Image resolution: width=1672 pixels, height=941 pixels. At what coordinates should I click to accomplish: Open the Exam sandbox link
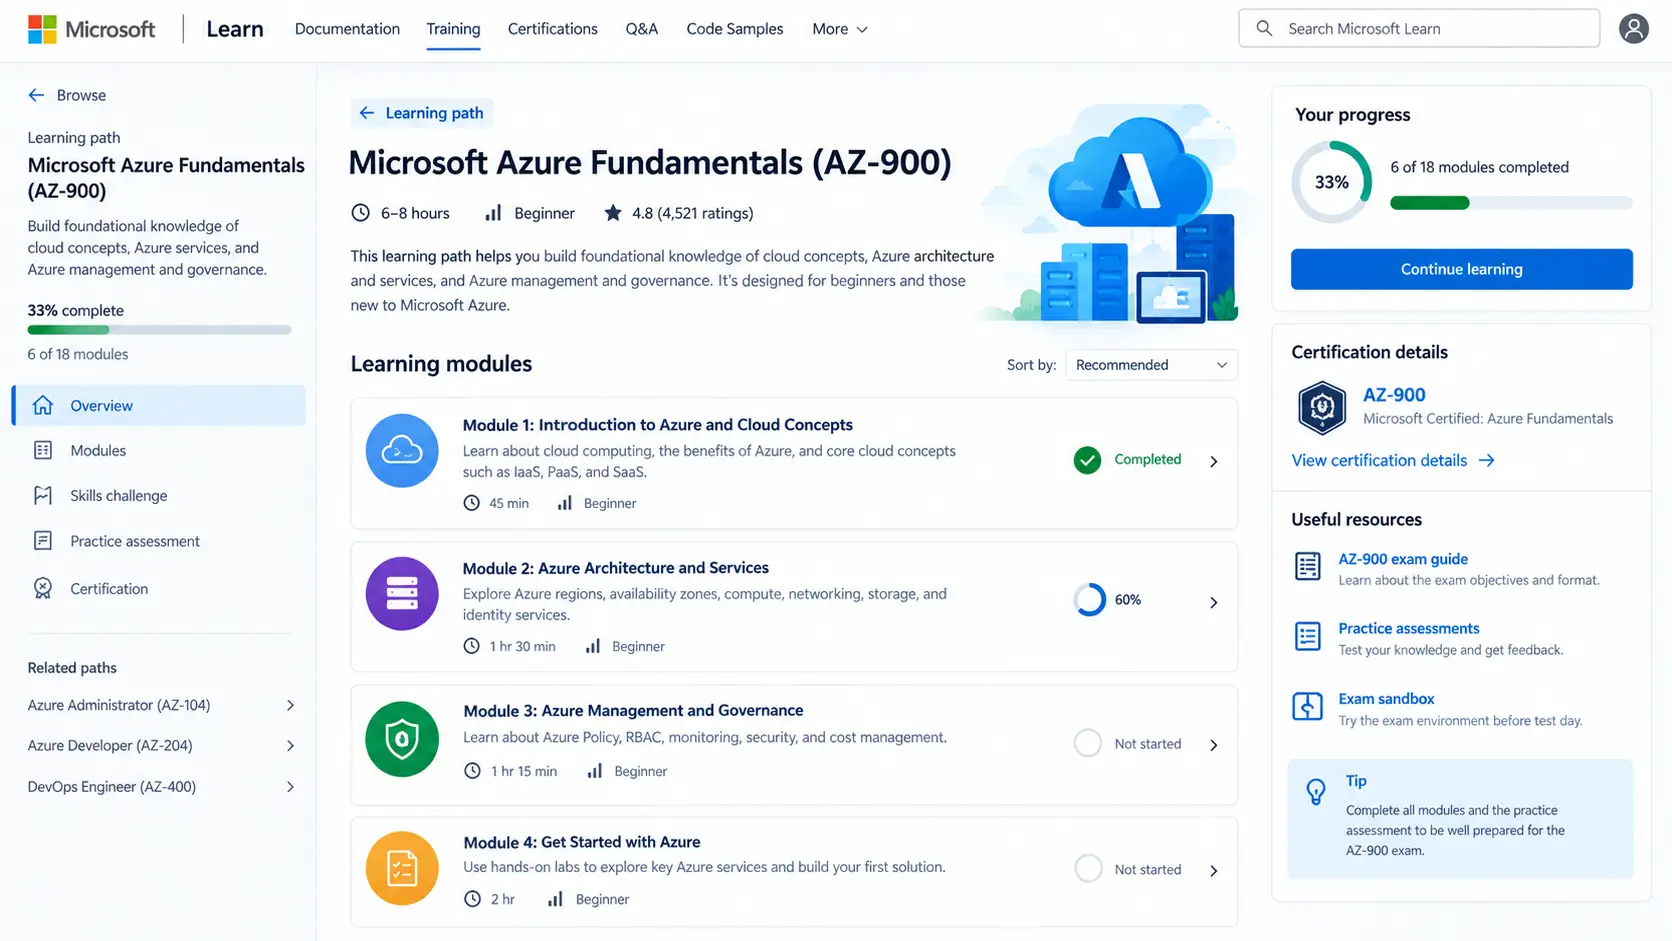point(1386,699)
